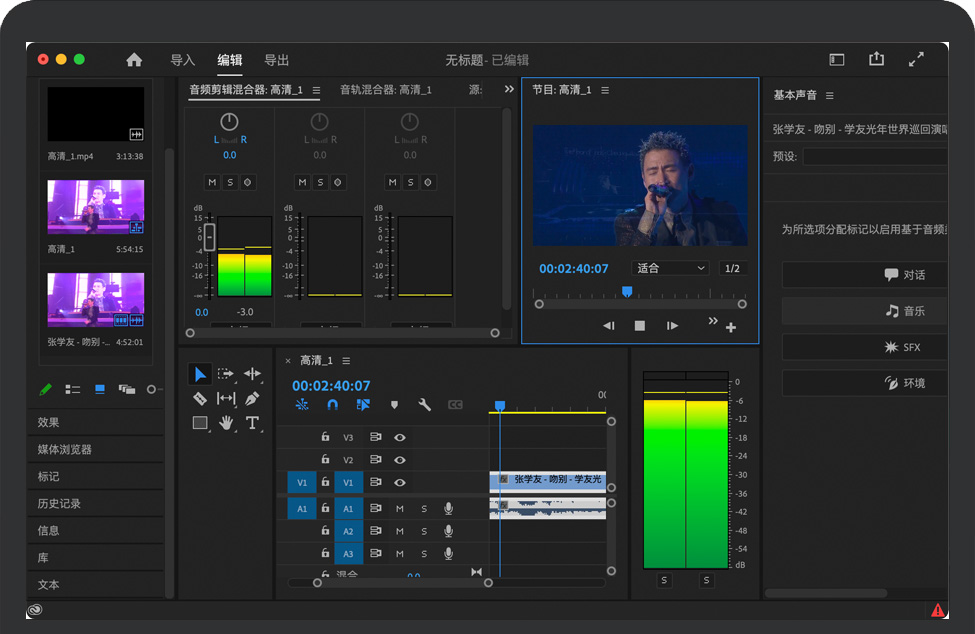
Task: Open timeline display settings wrench
Action: tap(424, 405)
